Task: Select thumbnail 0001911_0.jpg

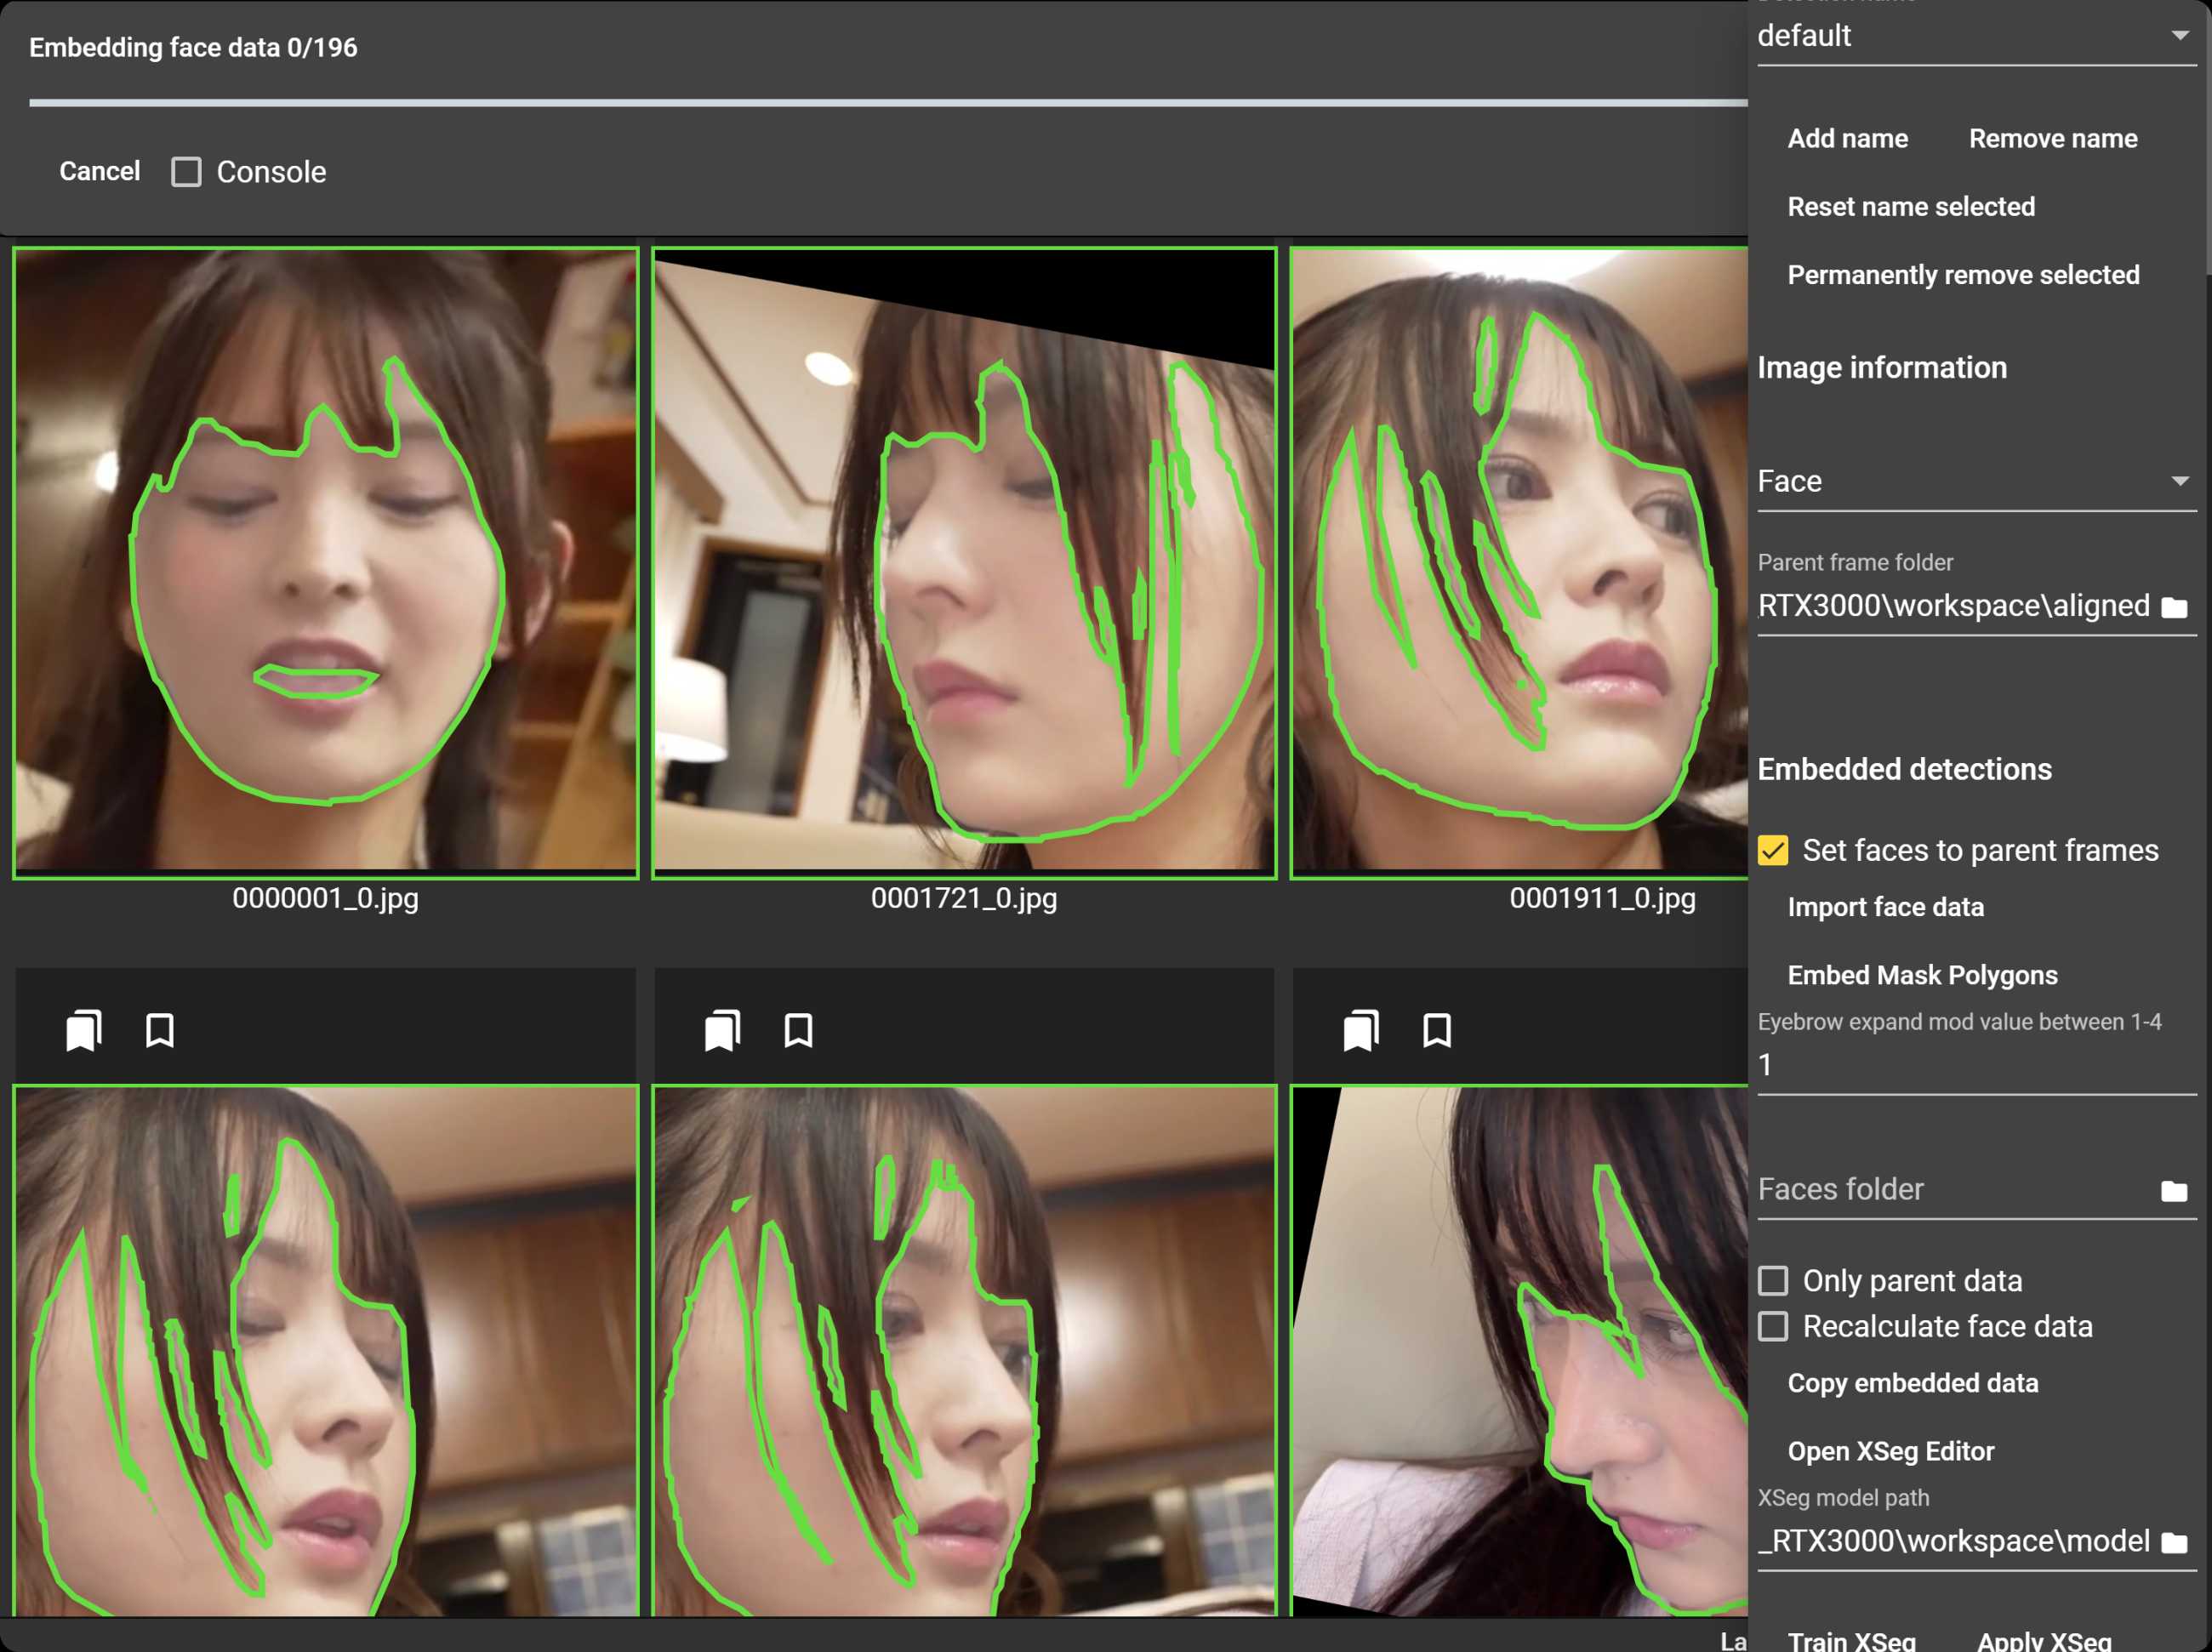Action: [x=1519, y=563]
